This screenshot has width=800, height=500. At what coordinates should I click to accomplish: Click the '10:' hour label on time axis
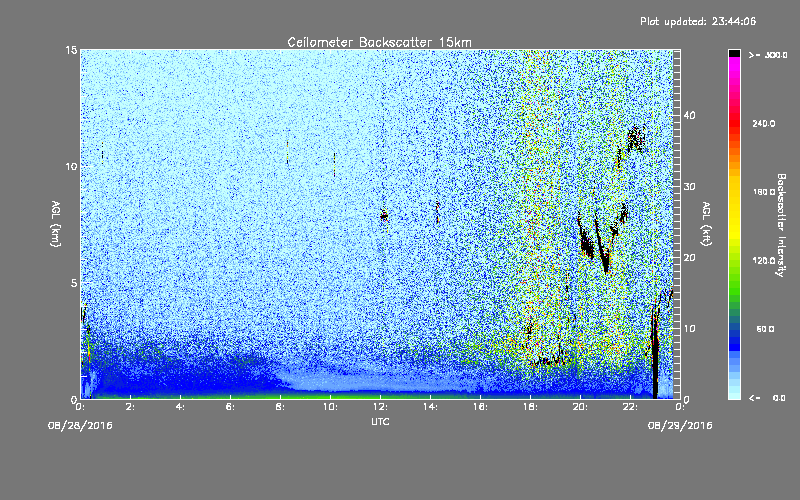(330, 407)
